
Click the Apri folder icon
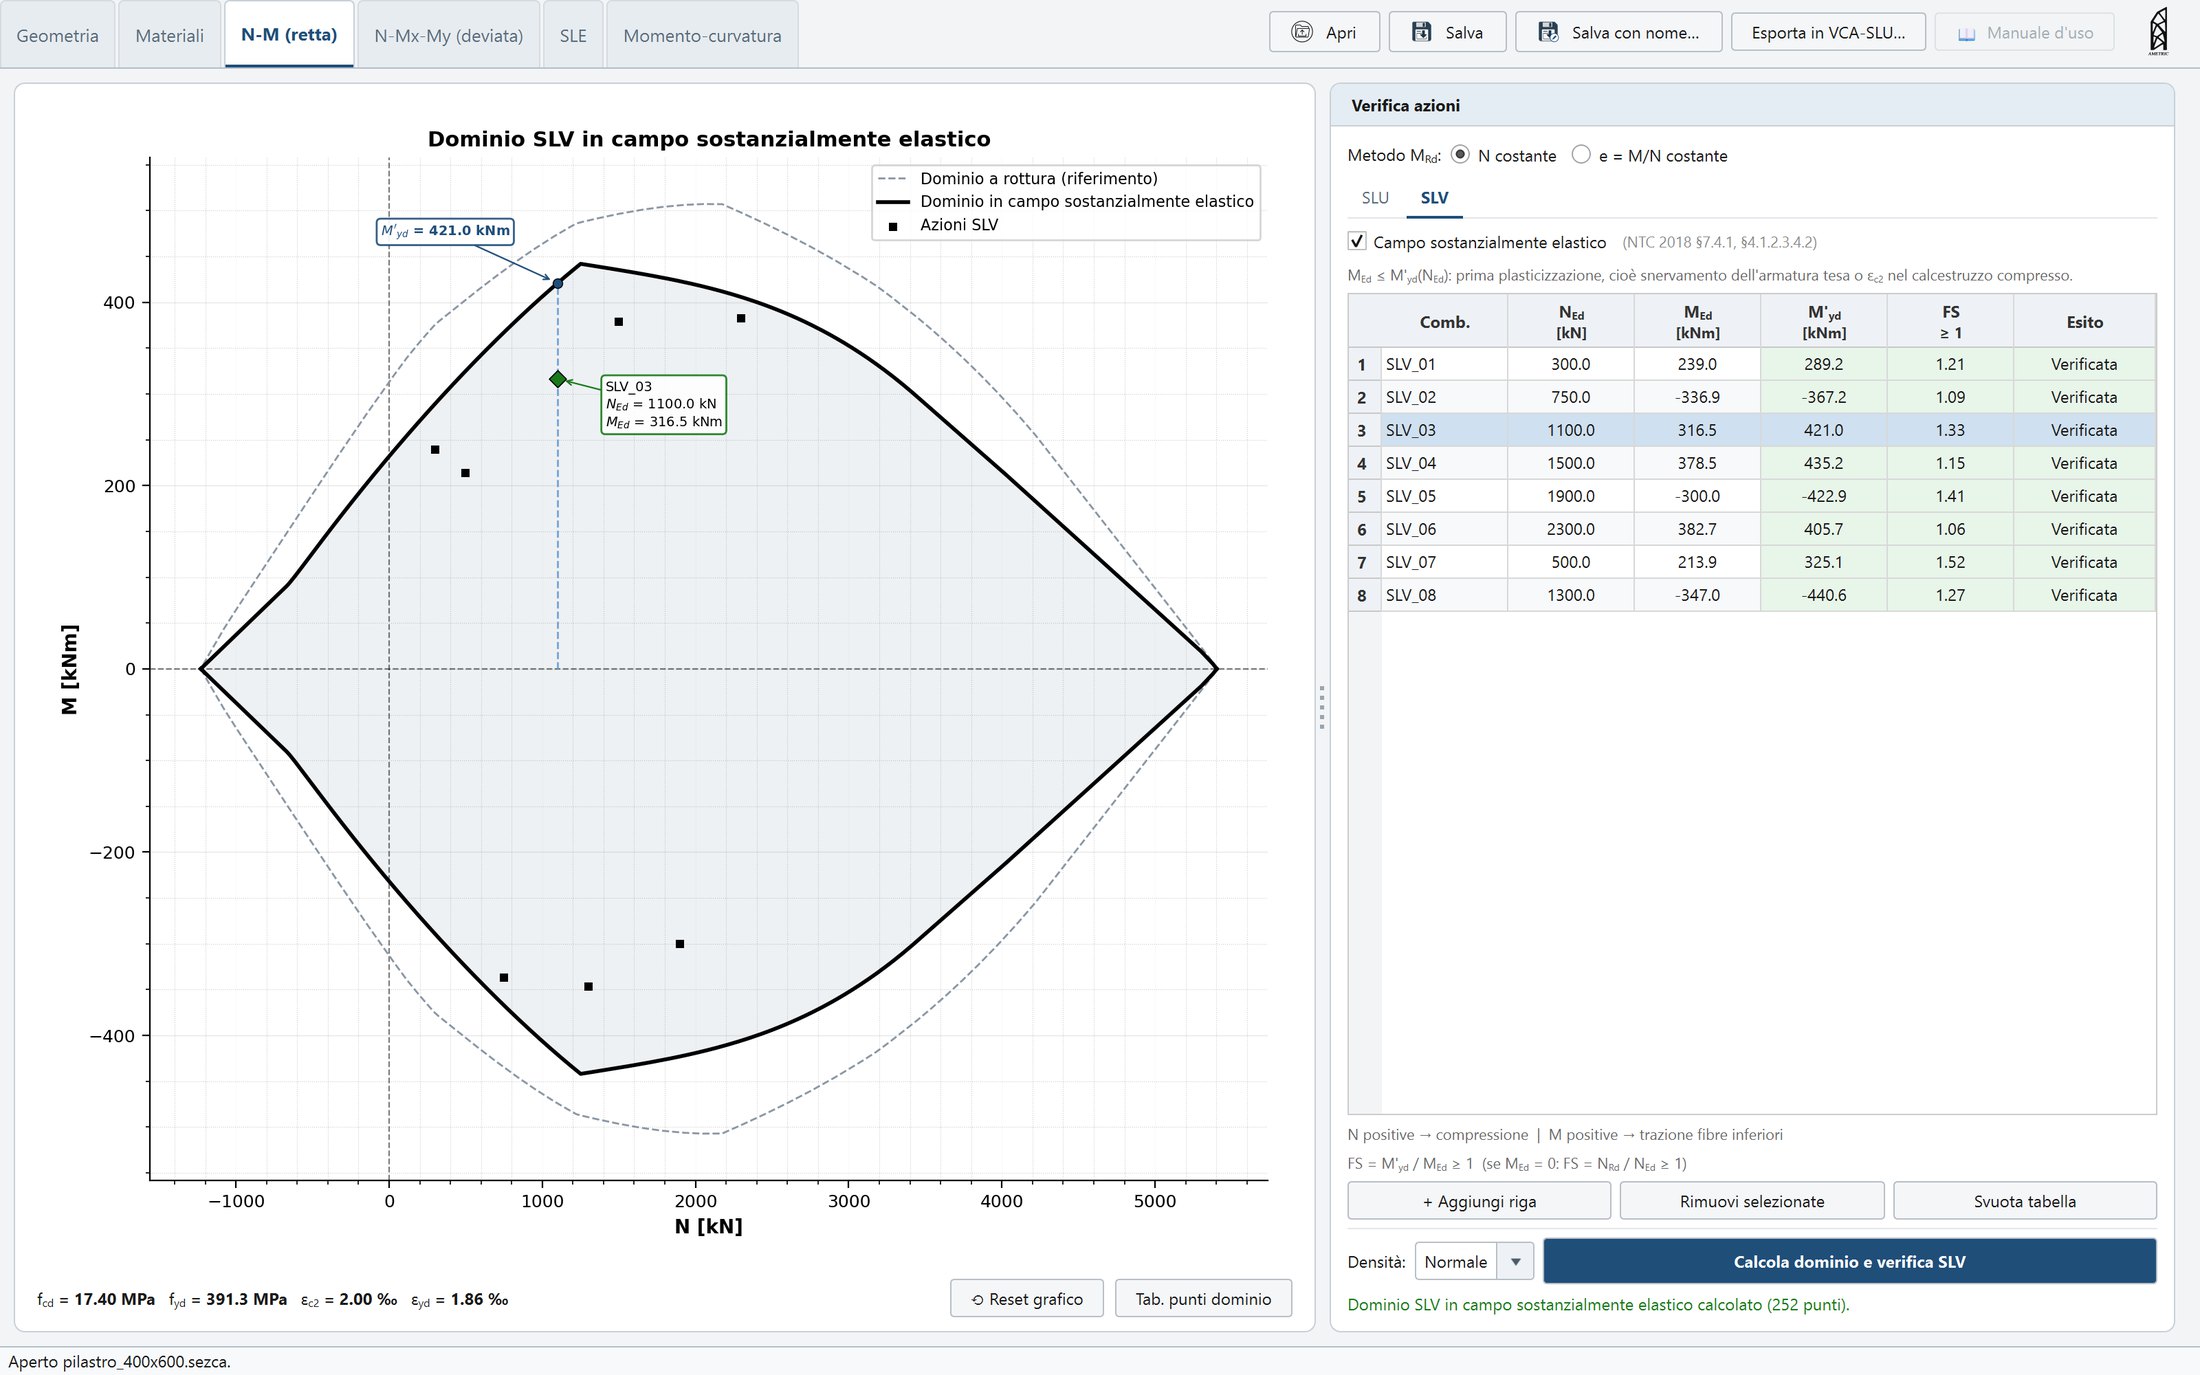[x=1302, y=32]
